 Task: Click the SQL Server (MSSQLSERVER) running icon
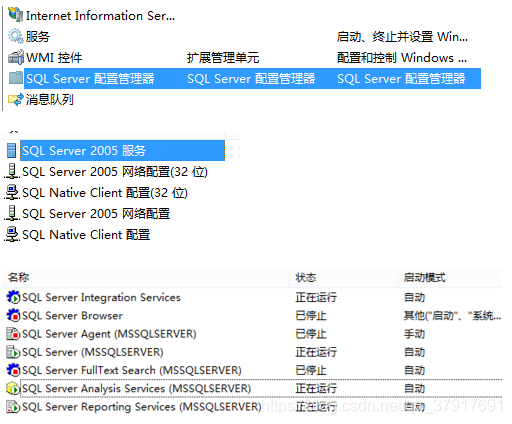[x=13, y=352]
